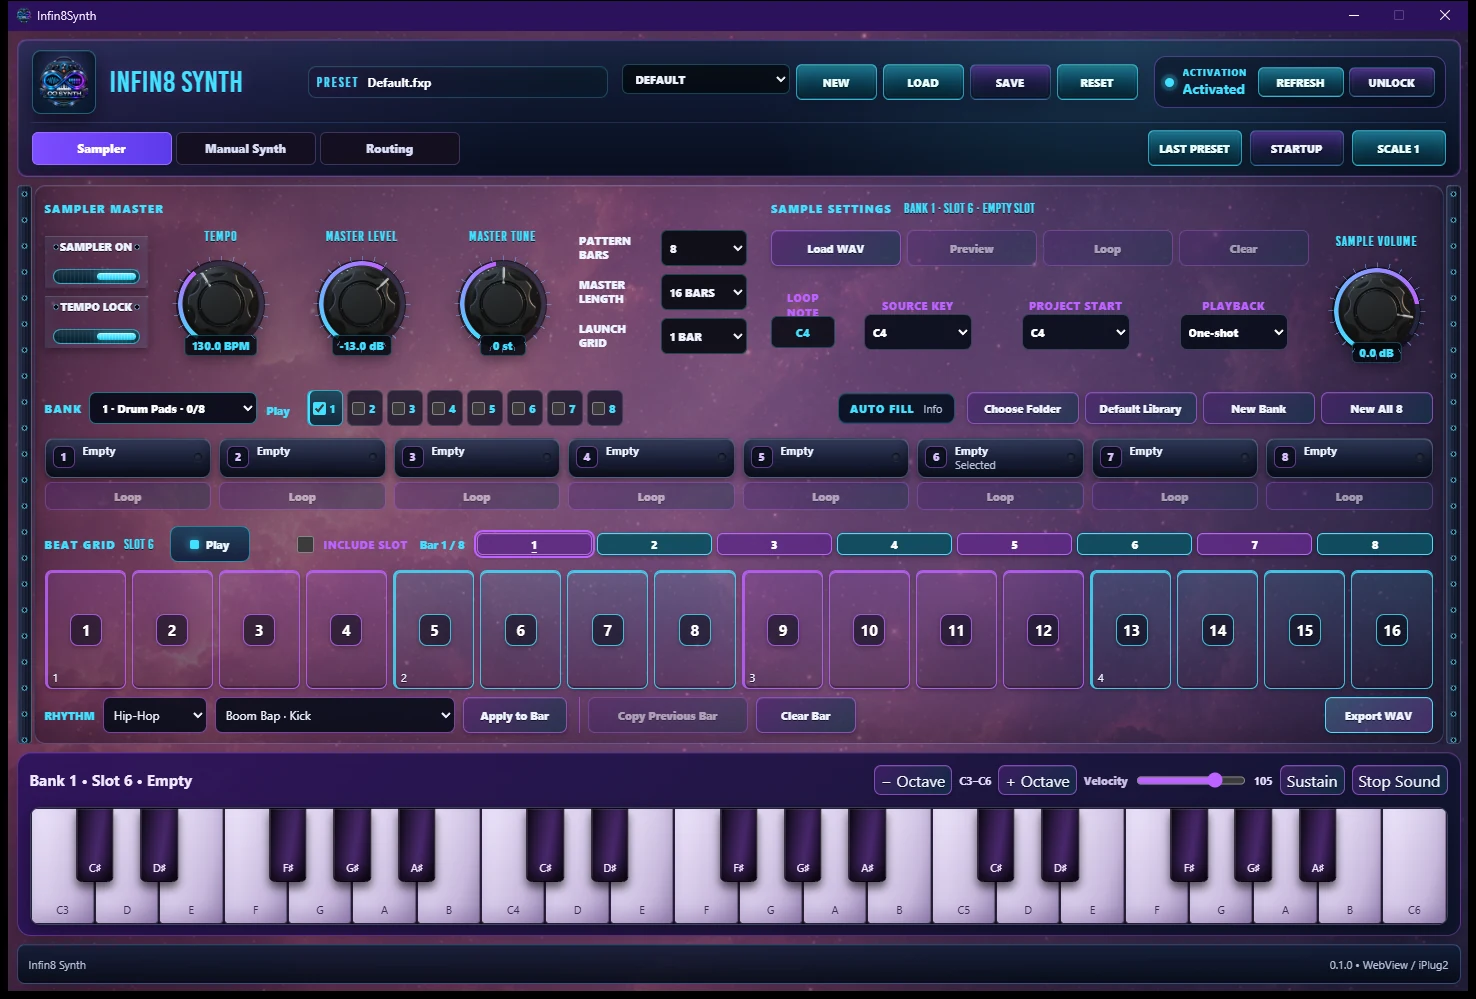This screenshot has width=1476, height=999.
Task: Click the Master Level knob
Action: tap(361, 302)
